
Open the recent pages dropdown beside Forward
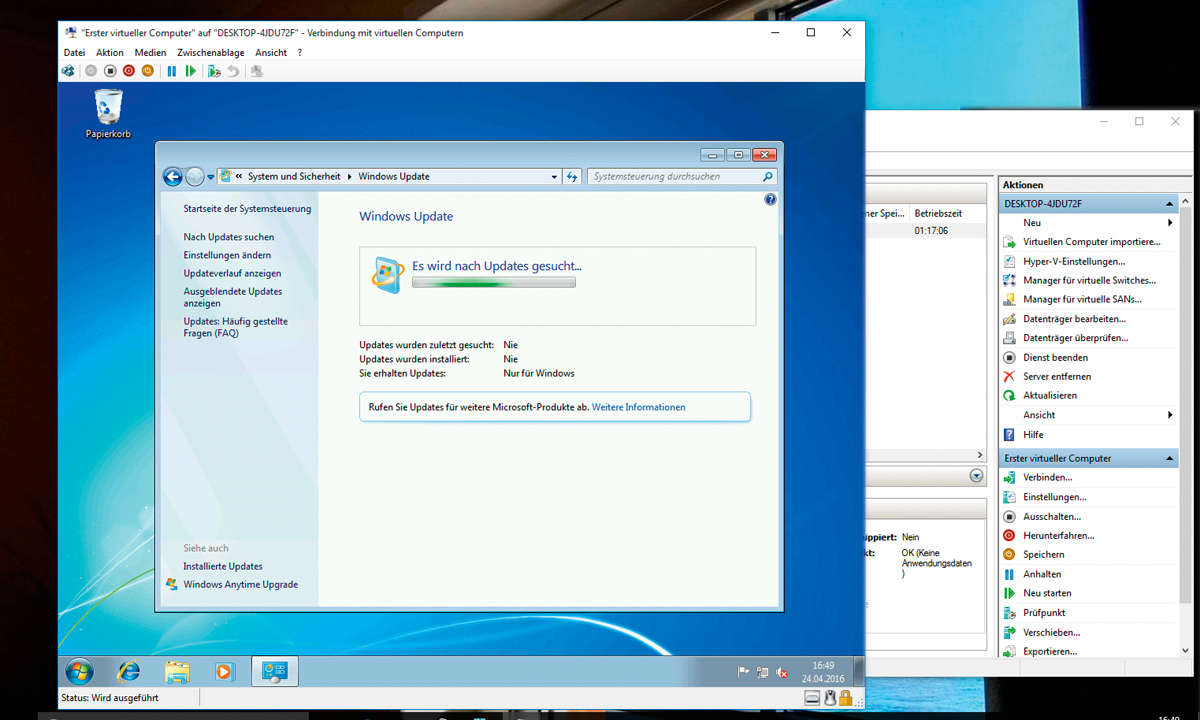click(x=211, y=177)
